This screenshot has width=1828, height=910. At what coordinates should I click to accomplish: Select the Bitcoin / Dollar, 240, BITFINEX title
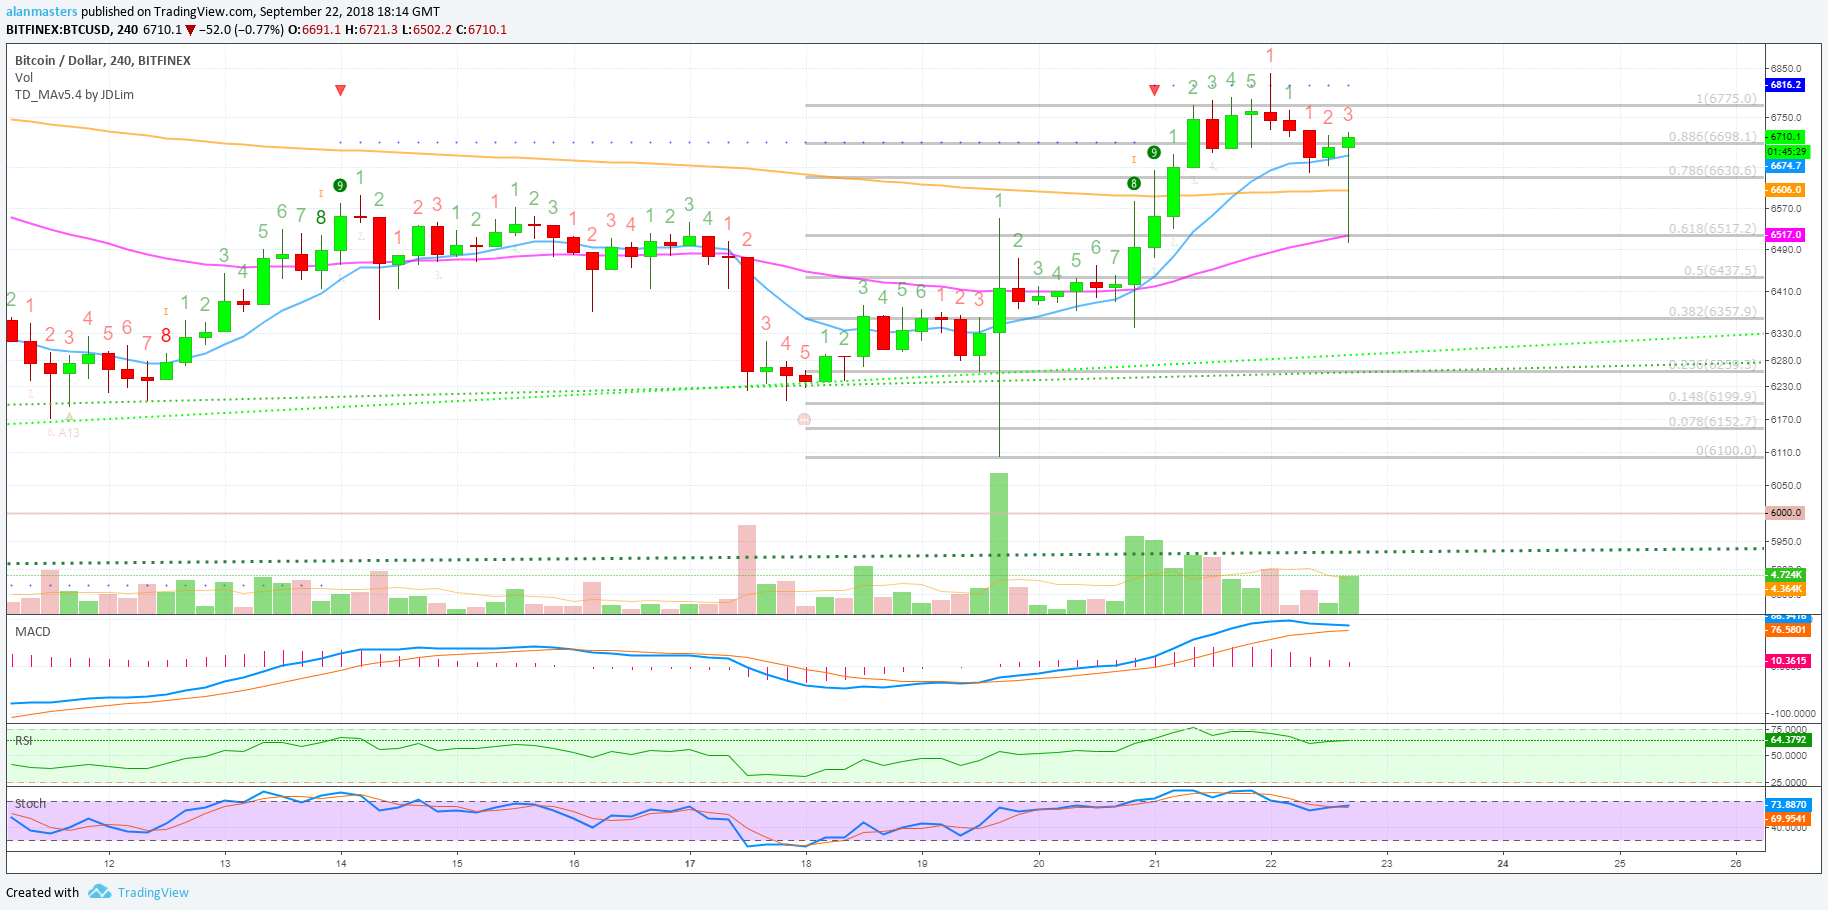click(x=103, y=61)
